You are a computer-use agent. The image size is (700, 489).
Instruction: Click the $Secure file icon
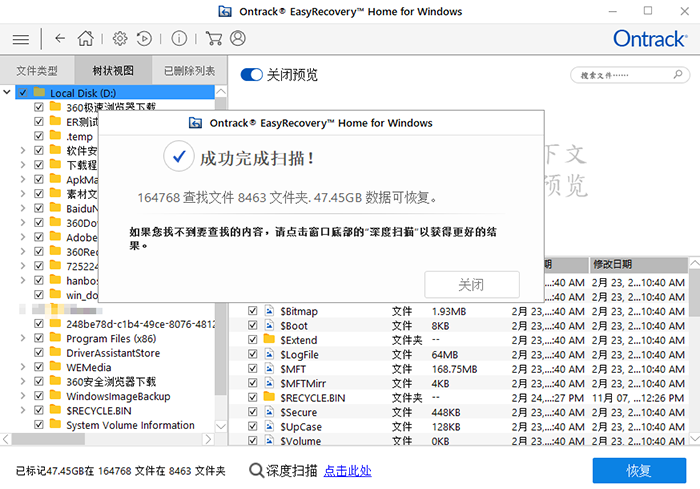point(269,412)
